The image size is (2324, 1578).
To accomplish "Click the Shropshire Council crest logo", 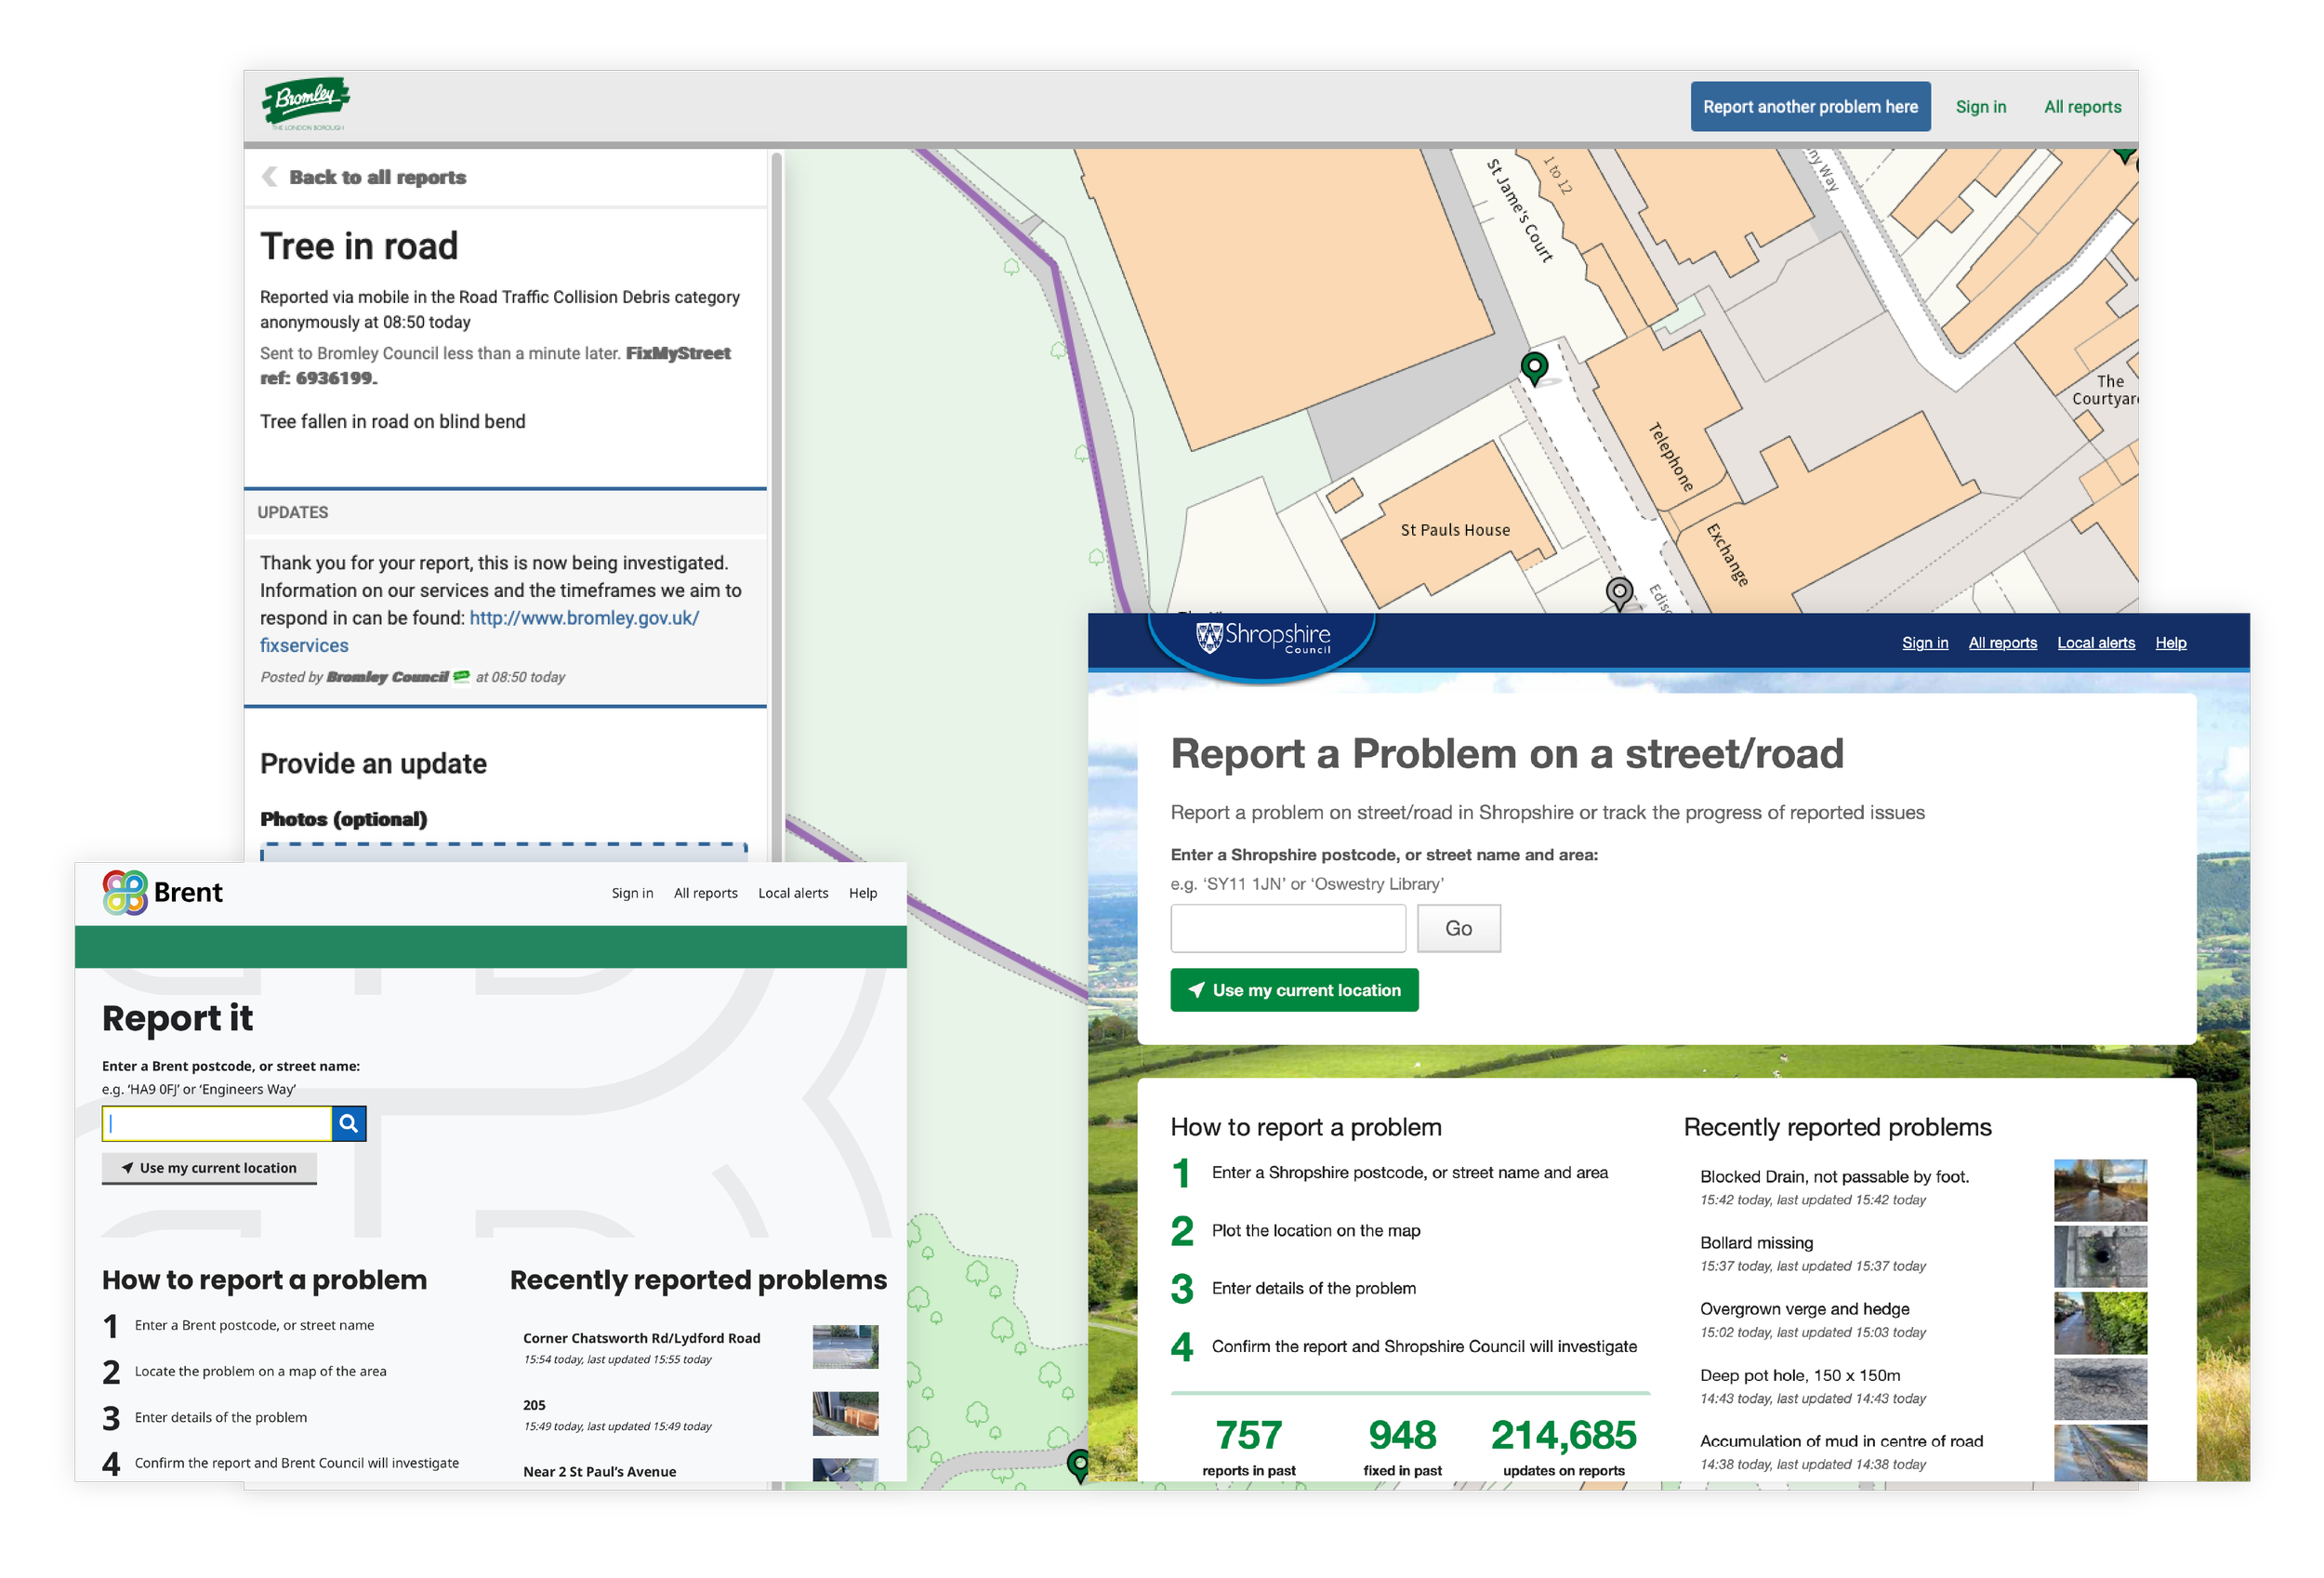I will (x=1210, y=636).
